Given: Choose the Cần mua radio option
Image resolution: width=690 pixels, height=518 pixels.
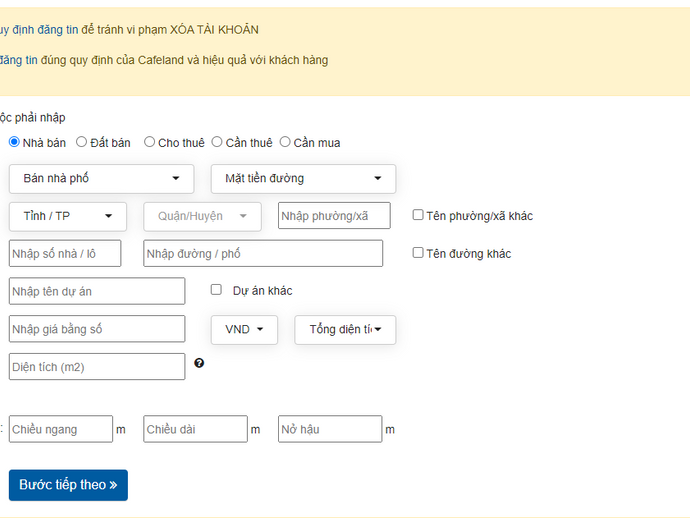Looking at the screenshot, I should 285,142.
